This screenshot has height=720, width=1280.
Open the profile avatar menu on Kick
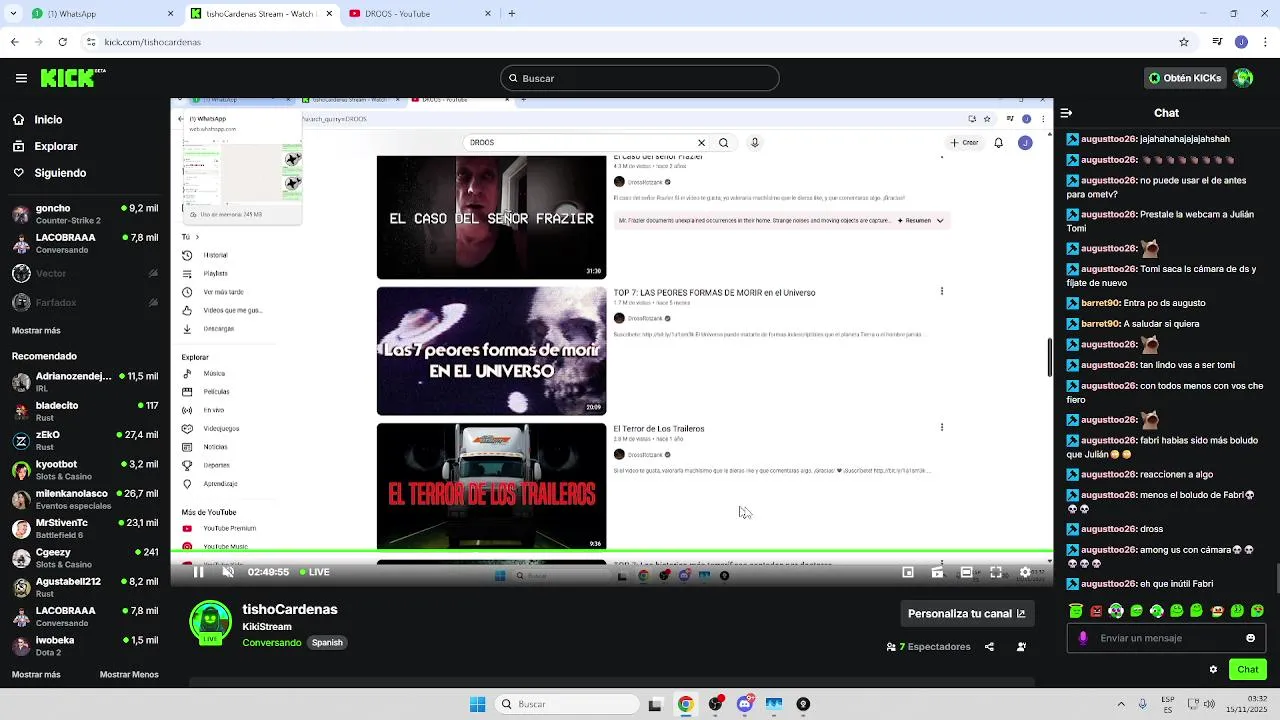[x=1243, y=78]
